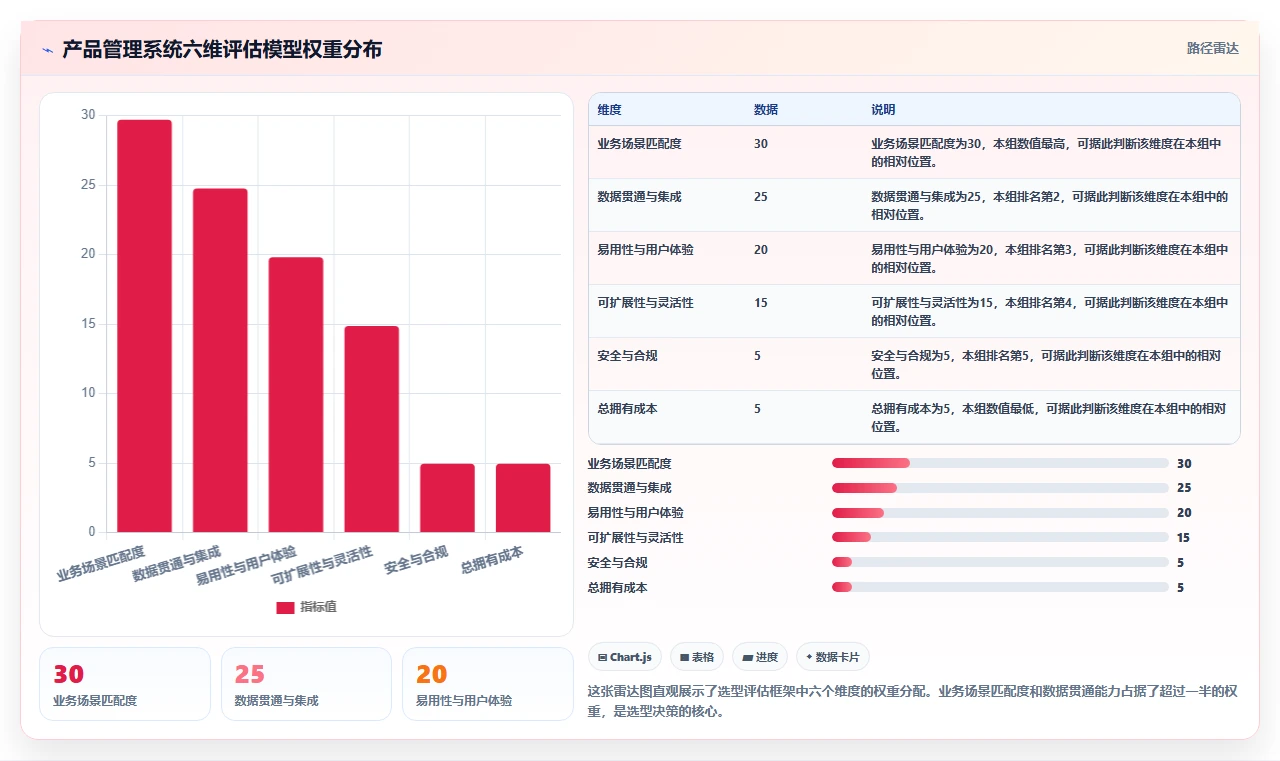This screenshot has height=761, width=1280.
Task: Click the progress bar for 安全与合规
Action: tap(1000, 563)
